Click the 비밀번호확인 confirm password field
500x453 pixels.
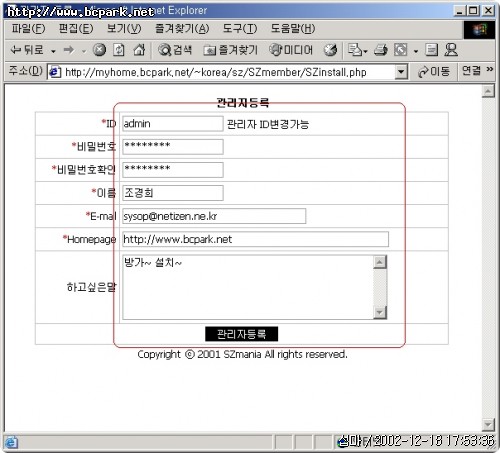pyautogui.click(x=173, y=170)
